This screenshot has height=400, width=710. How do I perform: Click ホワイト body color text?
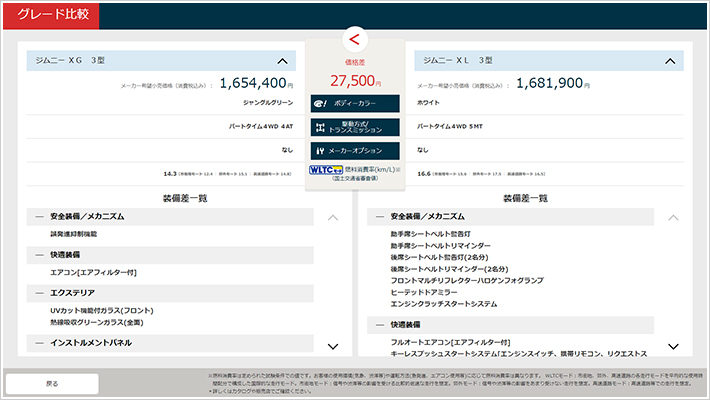(x=428, y=103)
